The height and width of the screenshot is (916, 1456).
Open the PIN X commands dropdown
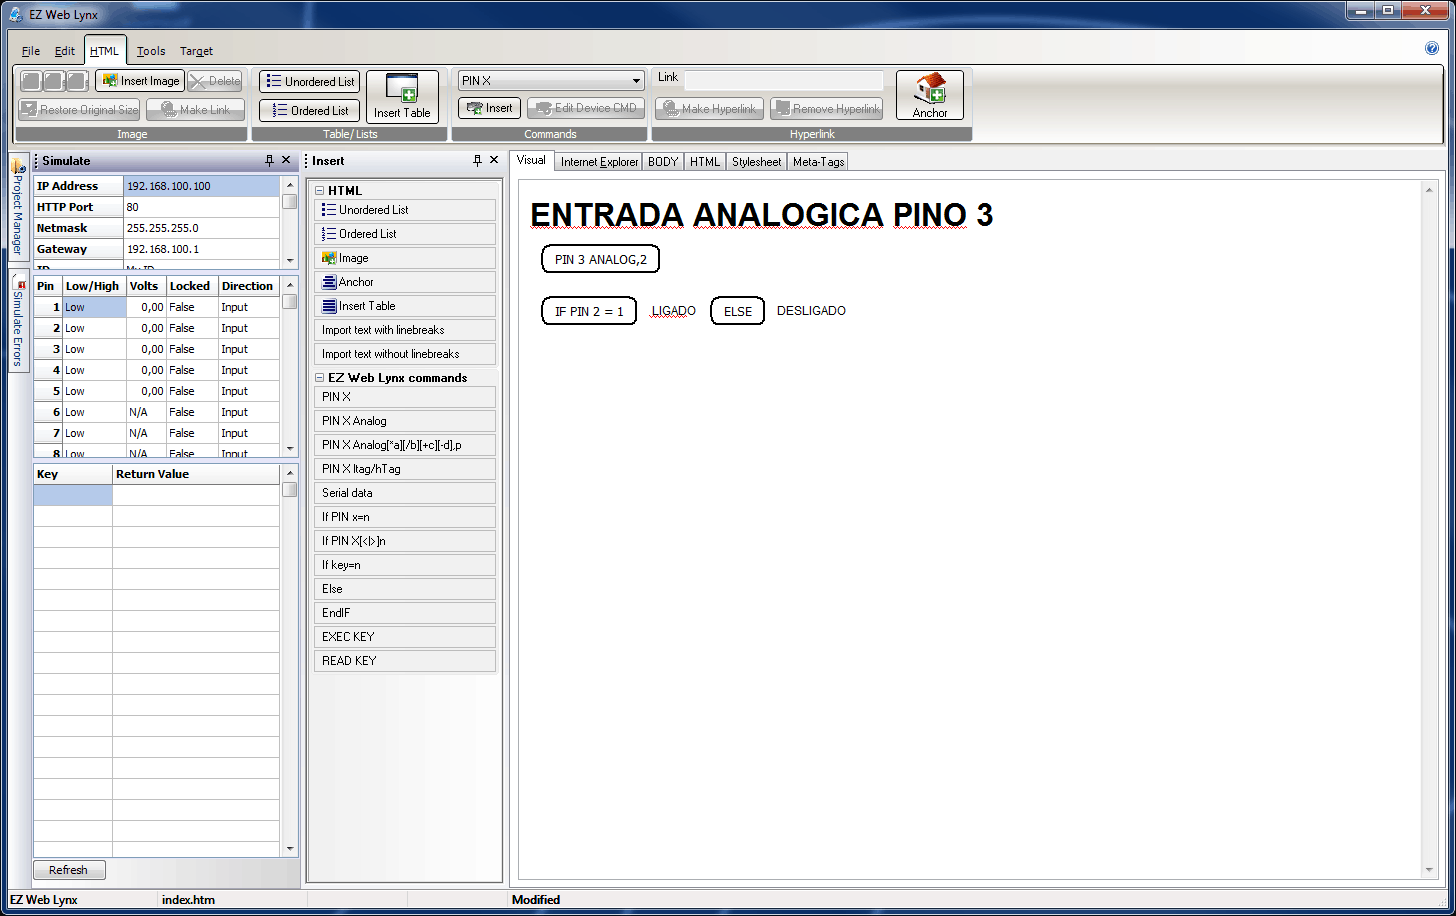(636, 81)
